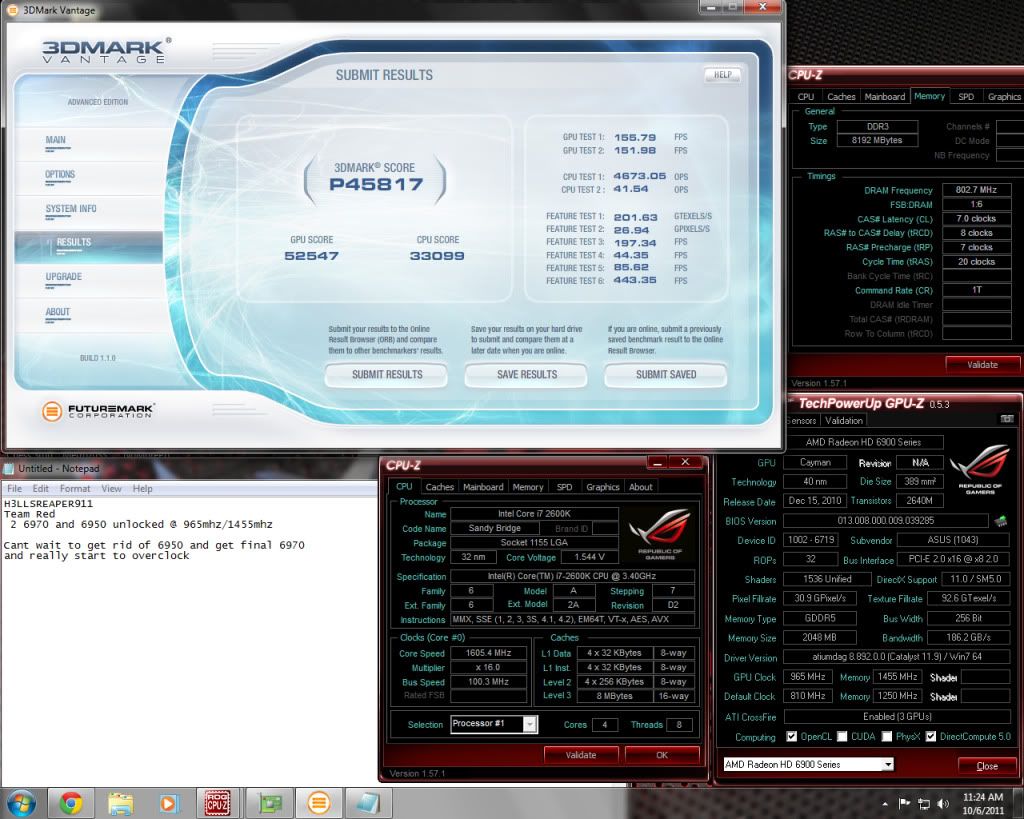Open CPU tab in CPU-Z Memory window
This screenshot has width=1024, height=819.
coord(806,97)
